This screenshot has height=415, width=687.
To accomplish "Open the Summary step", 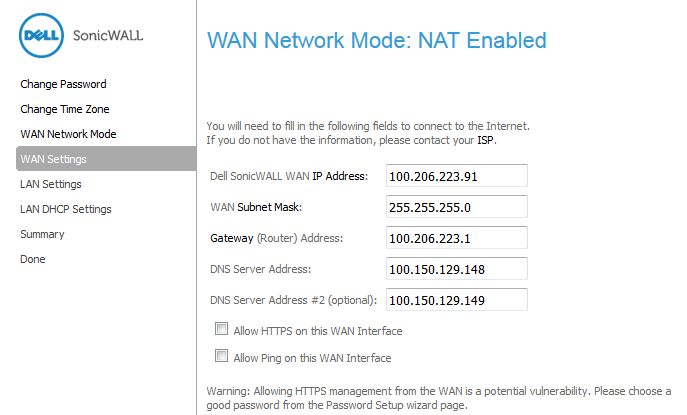I will pyautogui.click(x=42, y=234).
